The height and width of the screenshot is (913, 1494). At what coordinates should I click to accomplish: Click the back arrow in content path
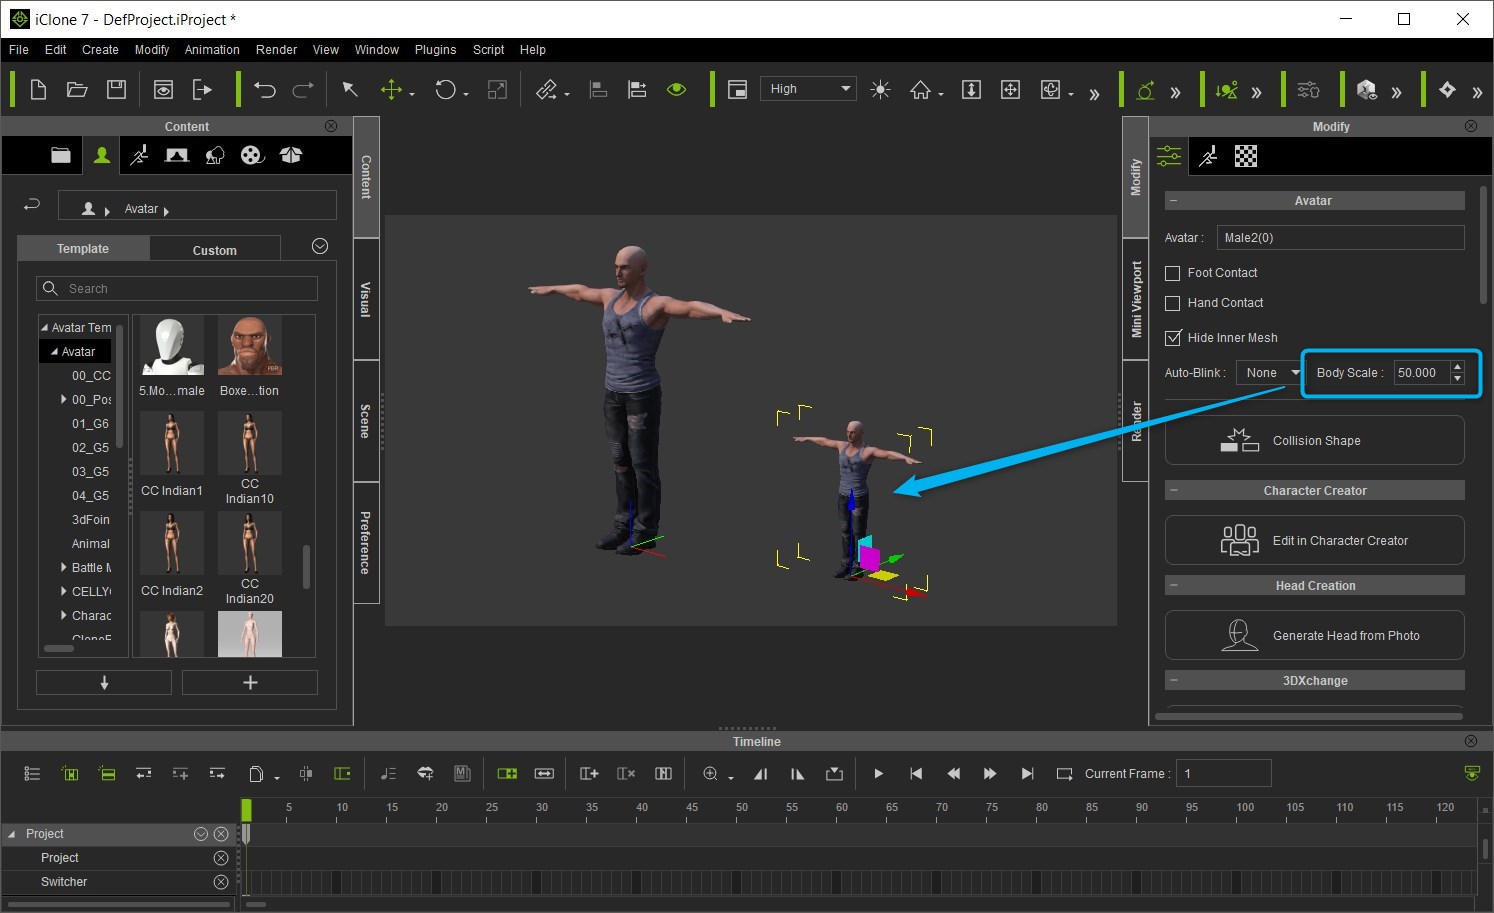(x=32, y=204)
